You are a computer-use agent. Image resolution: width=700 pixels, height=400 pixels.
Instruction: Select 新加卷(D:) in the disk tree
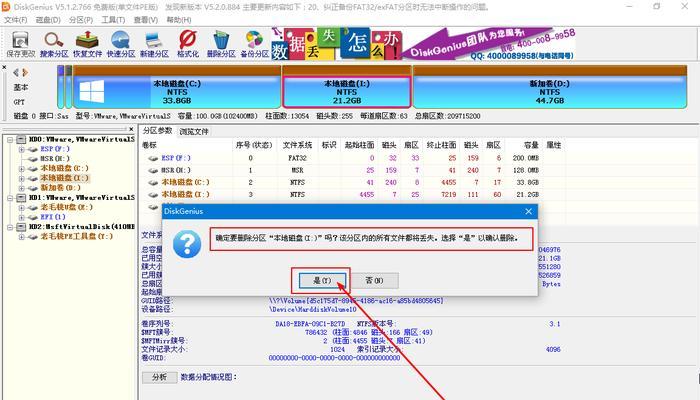pyautogui.click(x=60, y=188)
